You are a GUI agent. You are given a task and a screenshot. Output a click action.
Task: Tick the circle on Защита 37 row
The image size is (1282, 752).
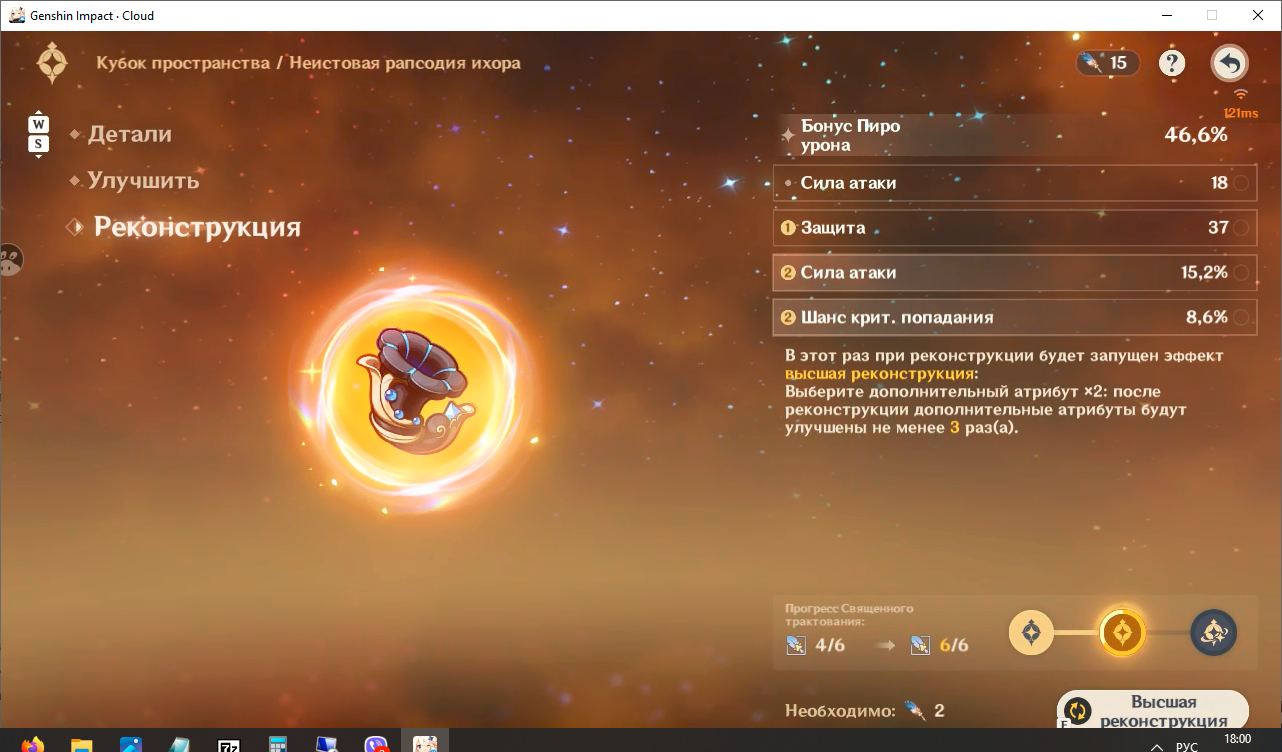pos(1241,228)
